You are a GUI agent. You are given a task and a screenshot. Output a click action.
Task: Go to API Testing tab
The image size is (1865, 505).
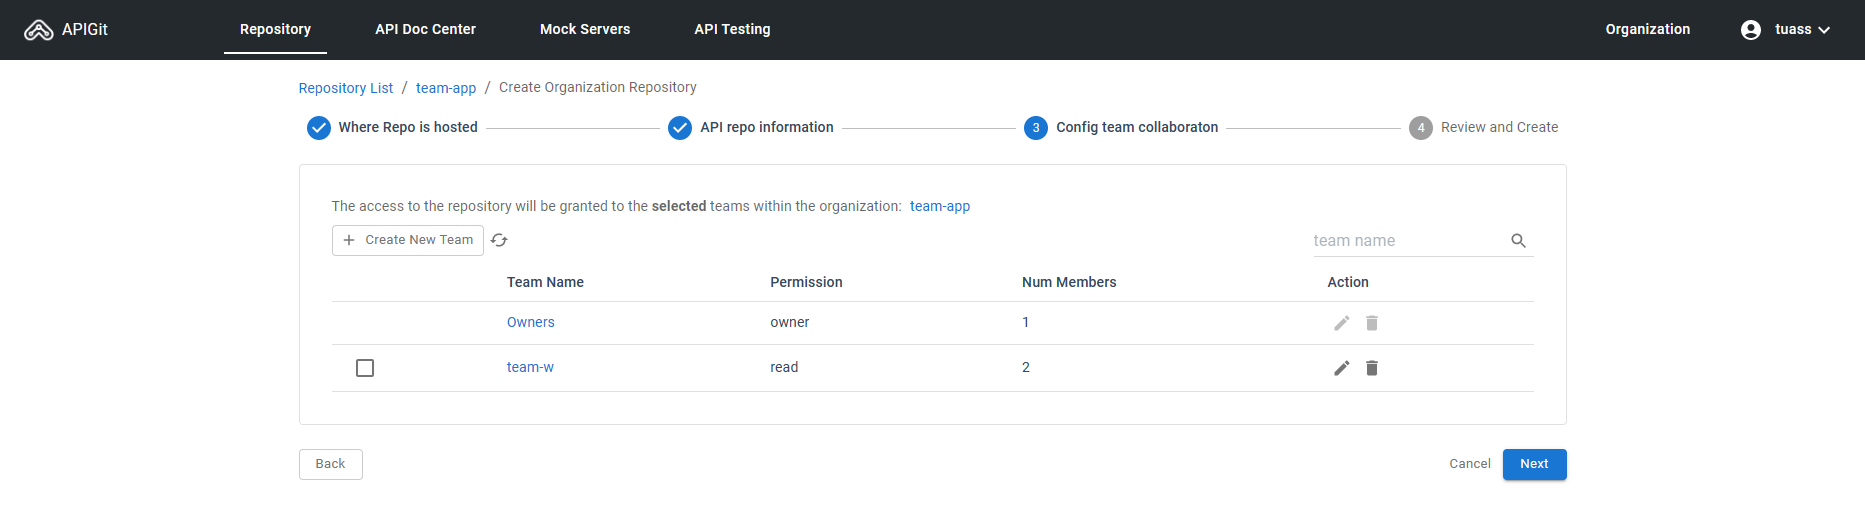732,29
